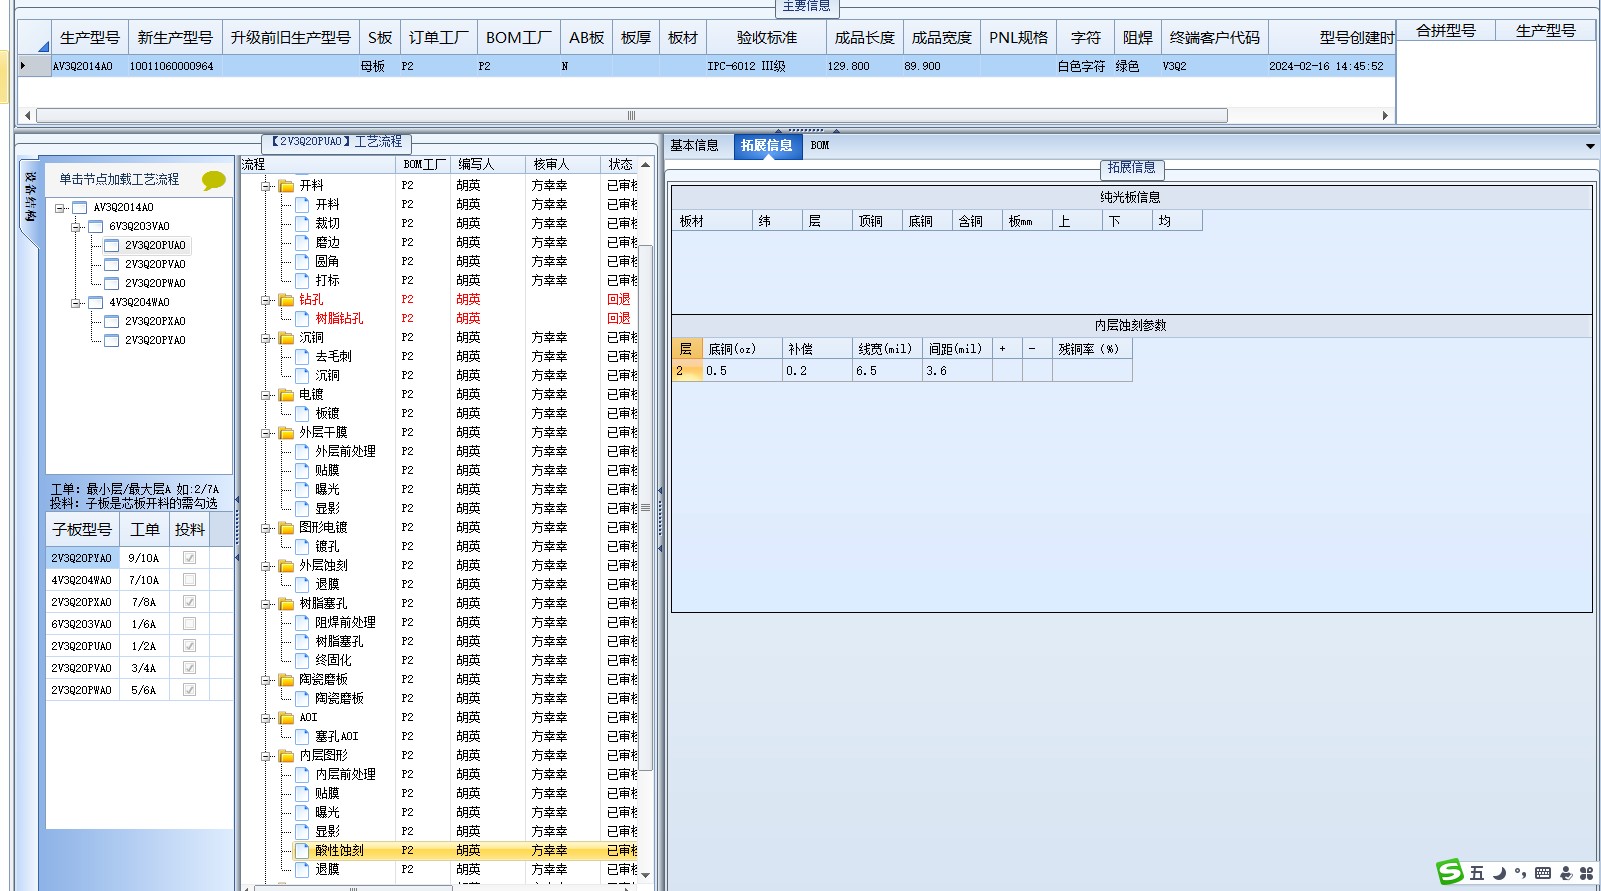The height and width of the screenshot is (891, 1601).
Task: Click the 4V3Q204WA0 node window icon
Action: point(96,303)
